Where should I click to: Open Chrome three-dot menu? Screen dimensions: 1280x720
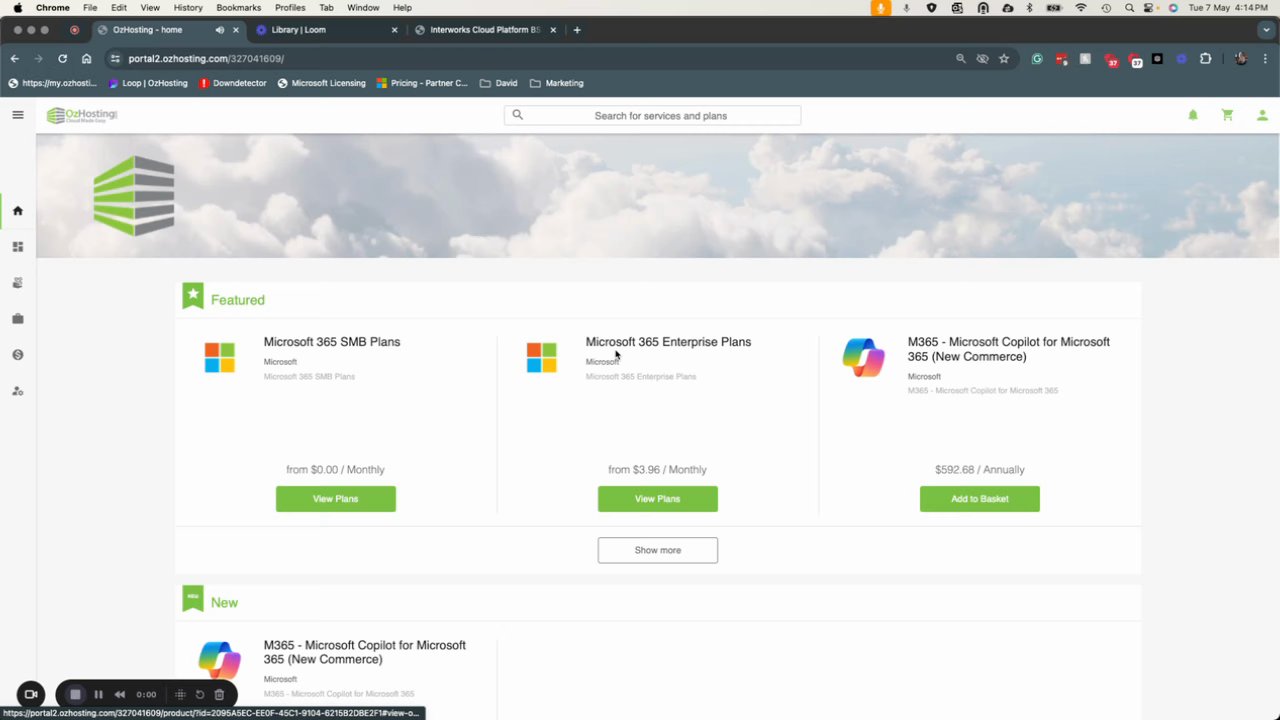pyautogui.click(x=1266, y=58)
